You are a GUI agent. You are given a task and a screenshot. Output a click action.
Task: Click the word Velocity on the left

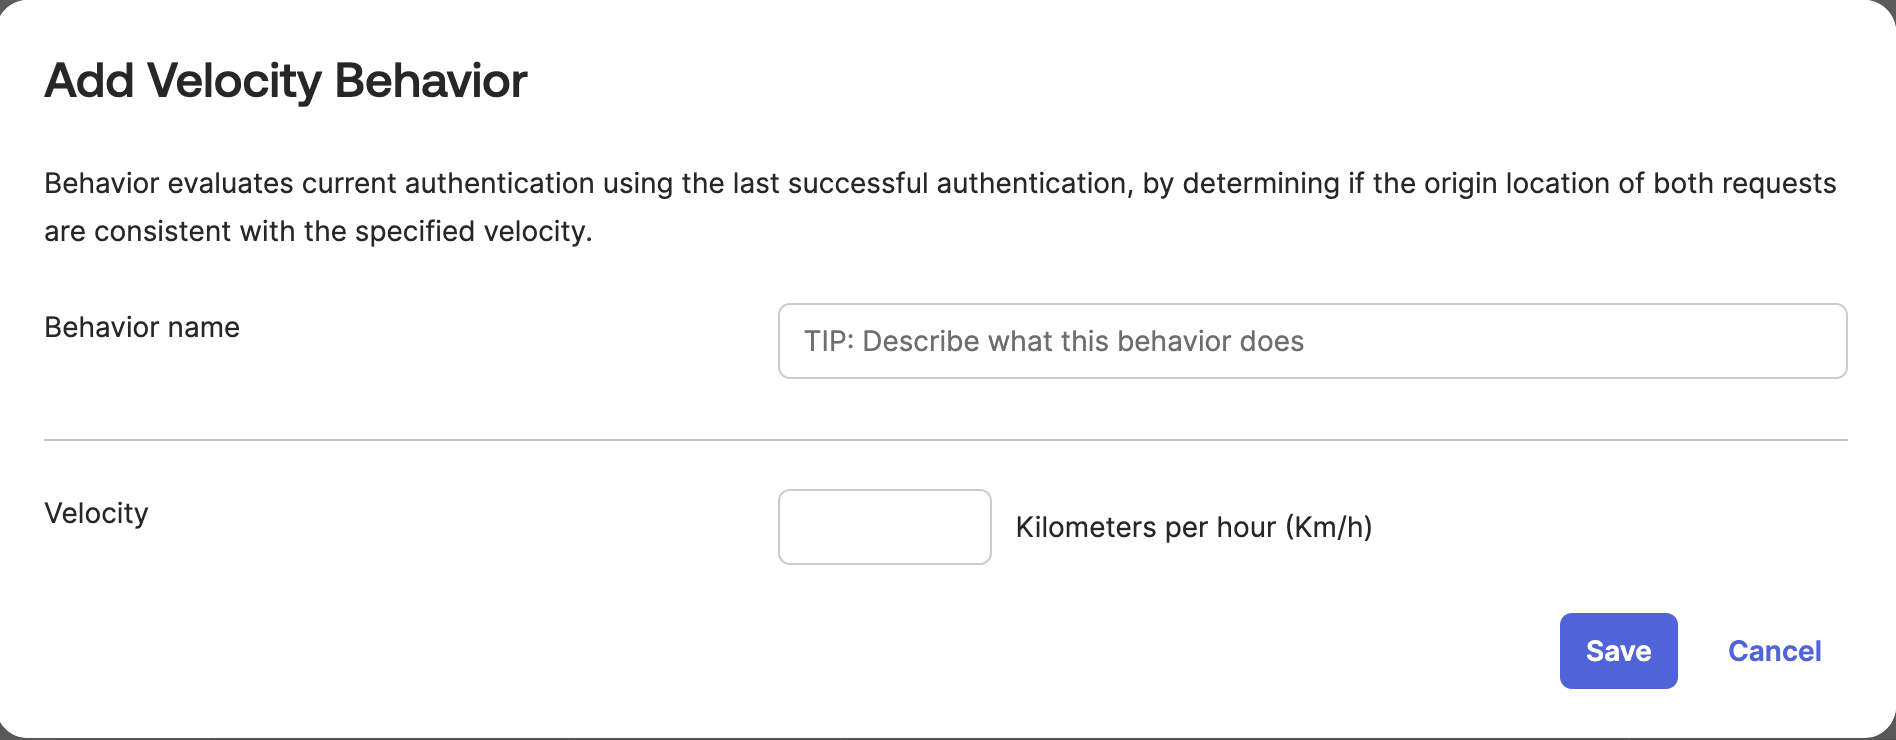[x=96, y=513]
